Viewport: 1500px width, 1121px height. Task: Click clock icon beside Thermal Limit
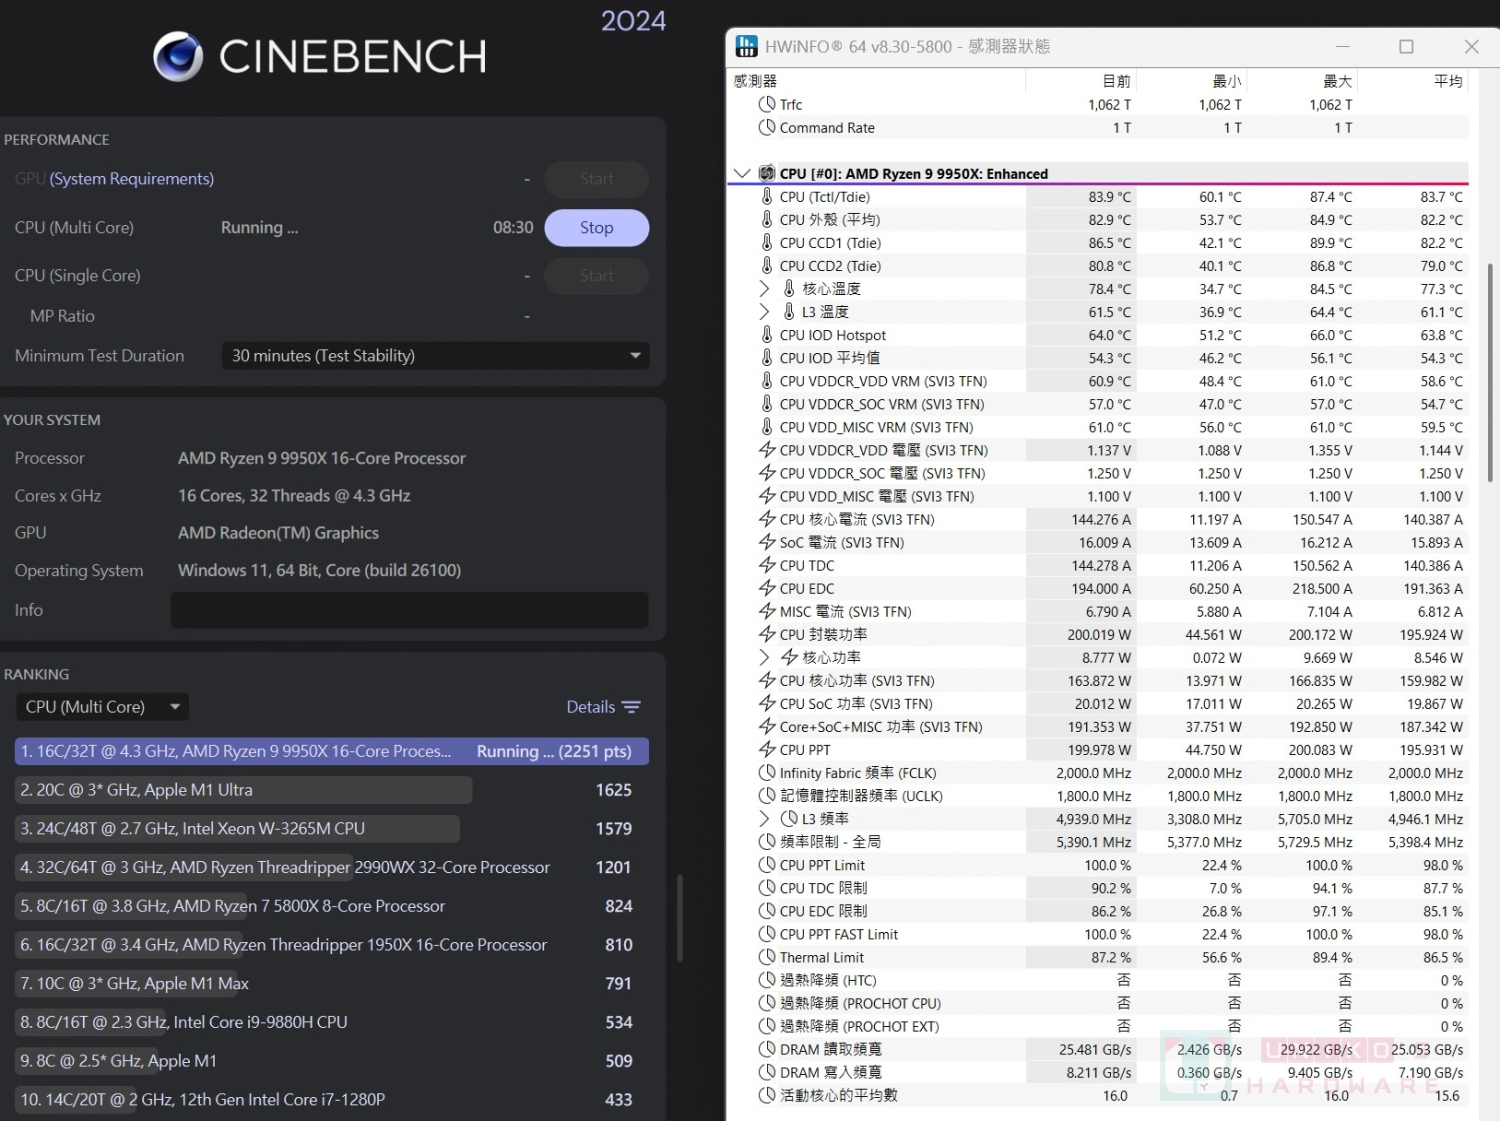coord(767,957)
